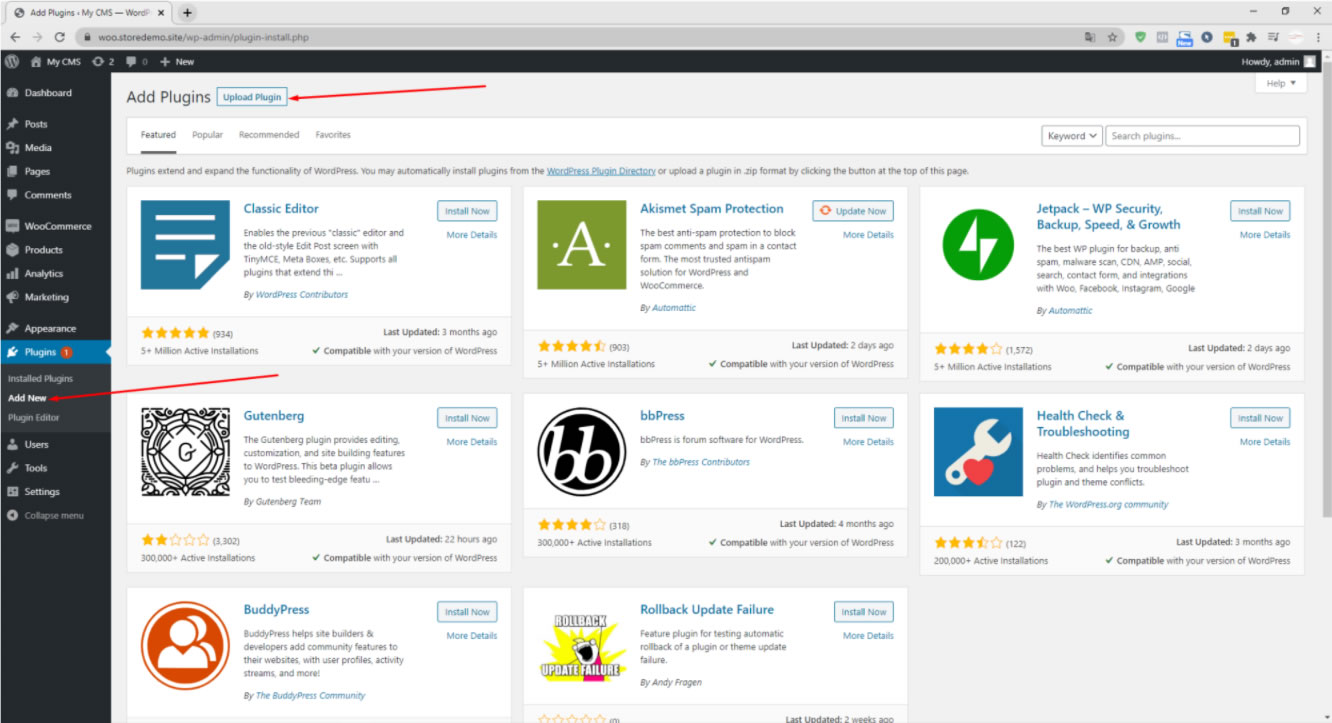1332x723 pixels.
Task: Bookmark this page with star icon
Action: [1112, 37]
